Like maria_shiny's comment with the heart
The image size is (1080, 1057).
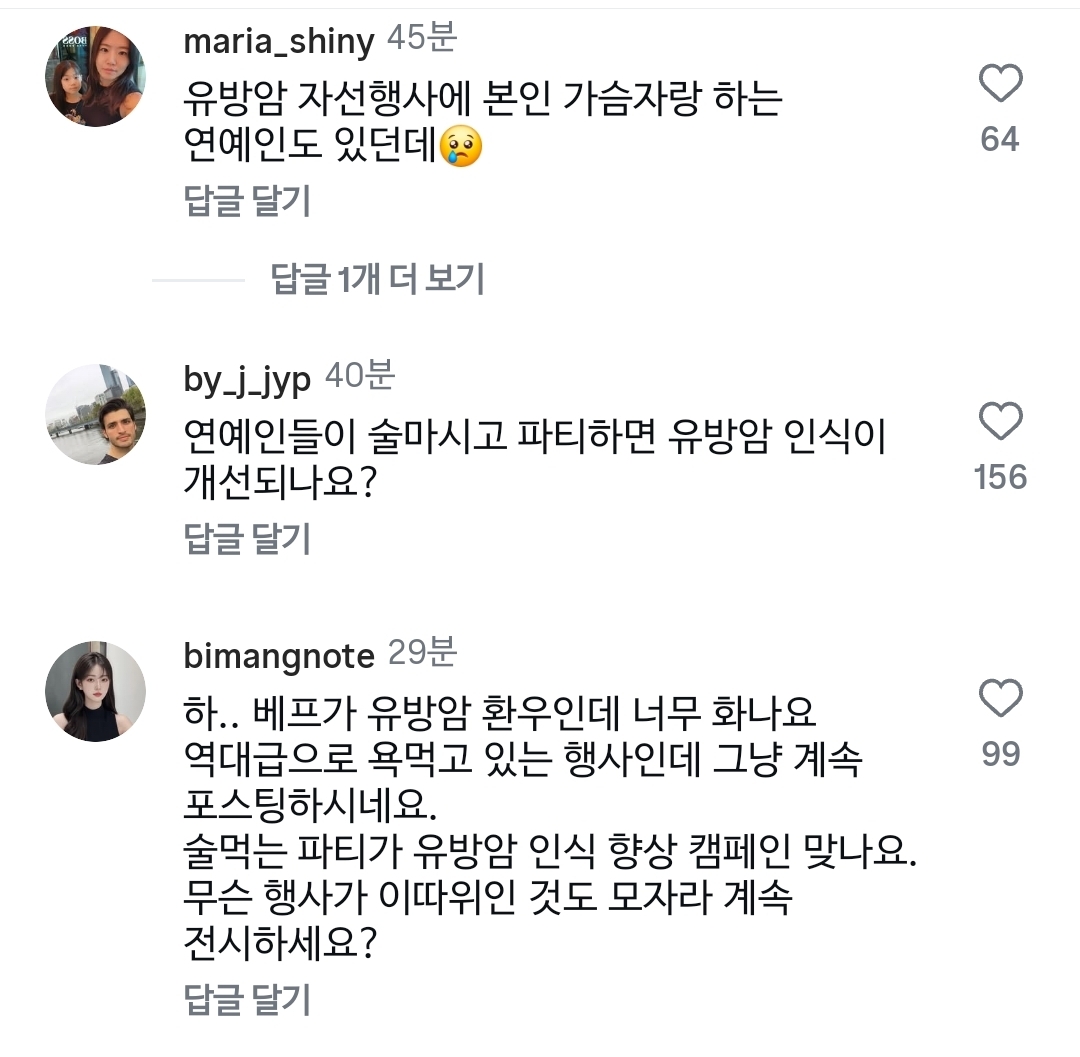(x=999, y=84)
